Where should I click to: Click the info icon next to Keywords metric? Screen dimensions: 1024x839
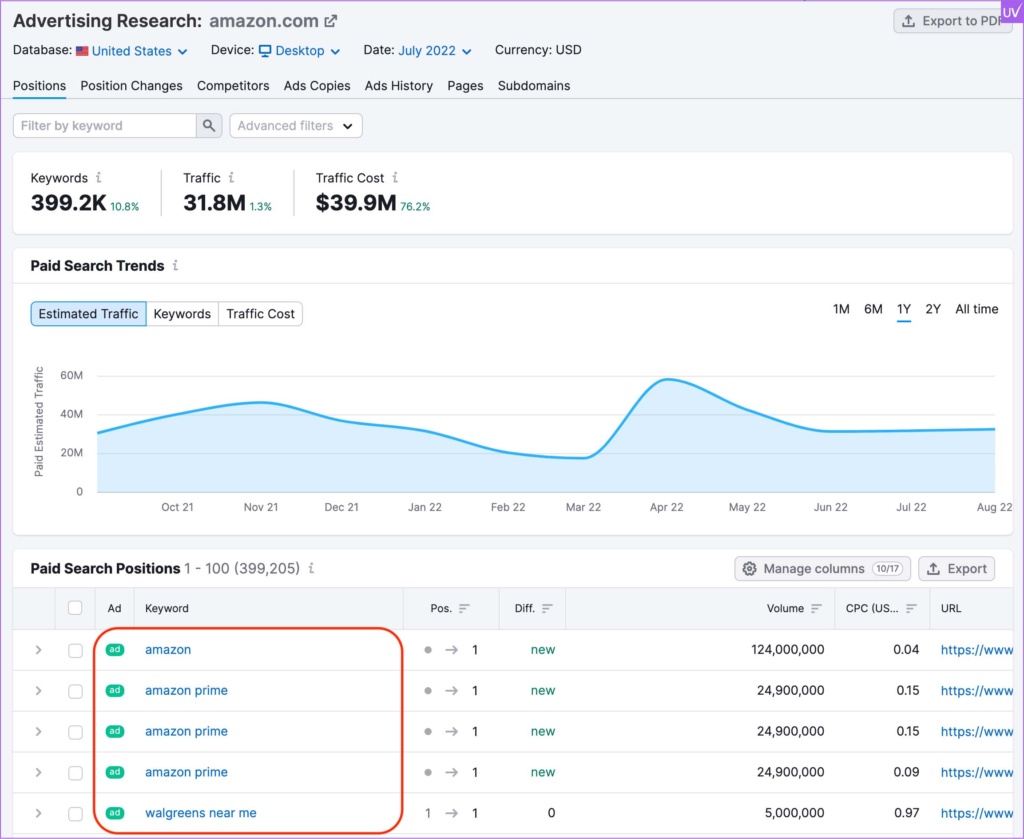99,178
